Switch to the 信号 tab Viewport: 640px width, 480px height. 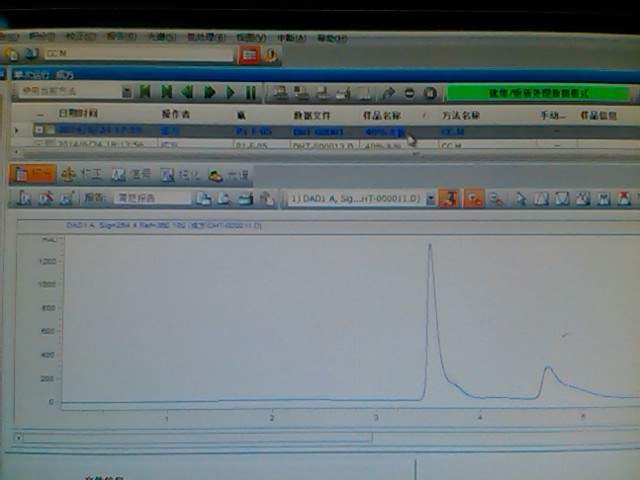[x=132, y=175]
